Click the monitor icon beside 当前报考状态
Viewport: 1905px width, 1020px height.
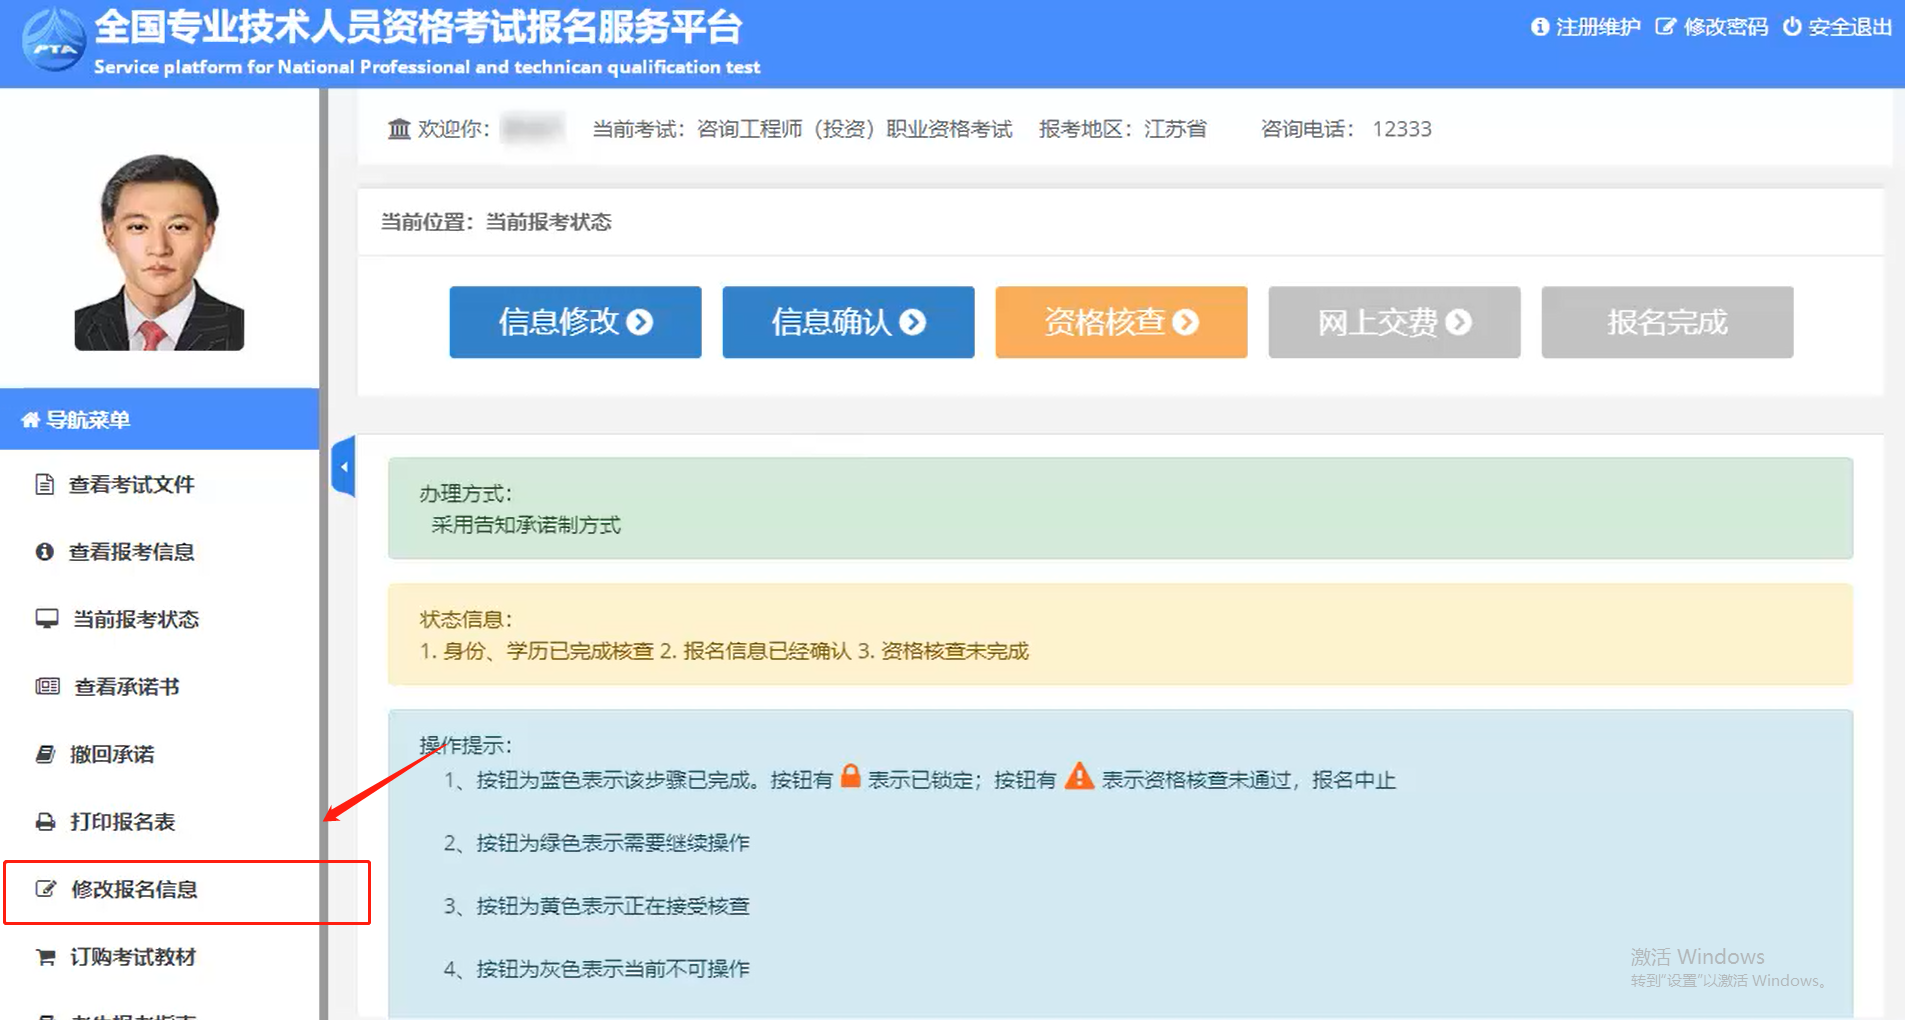[47, 619]
